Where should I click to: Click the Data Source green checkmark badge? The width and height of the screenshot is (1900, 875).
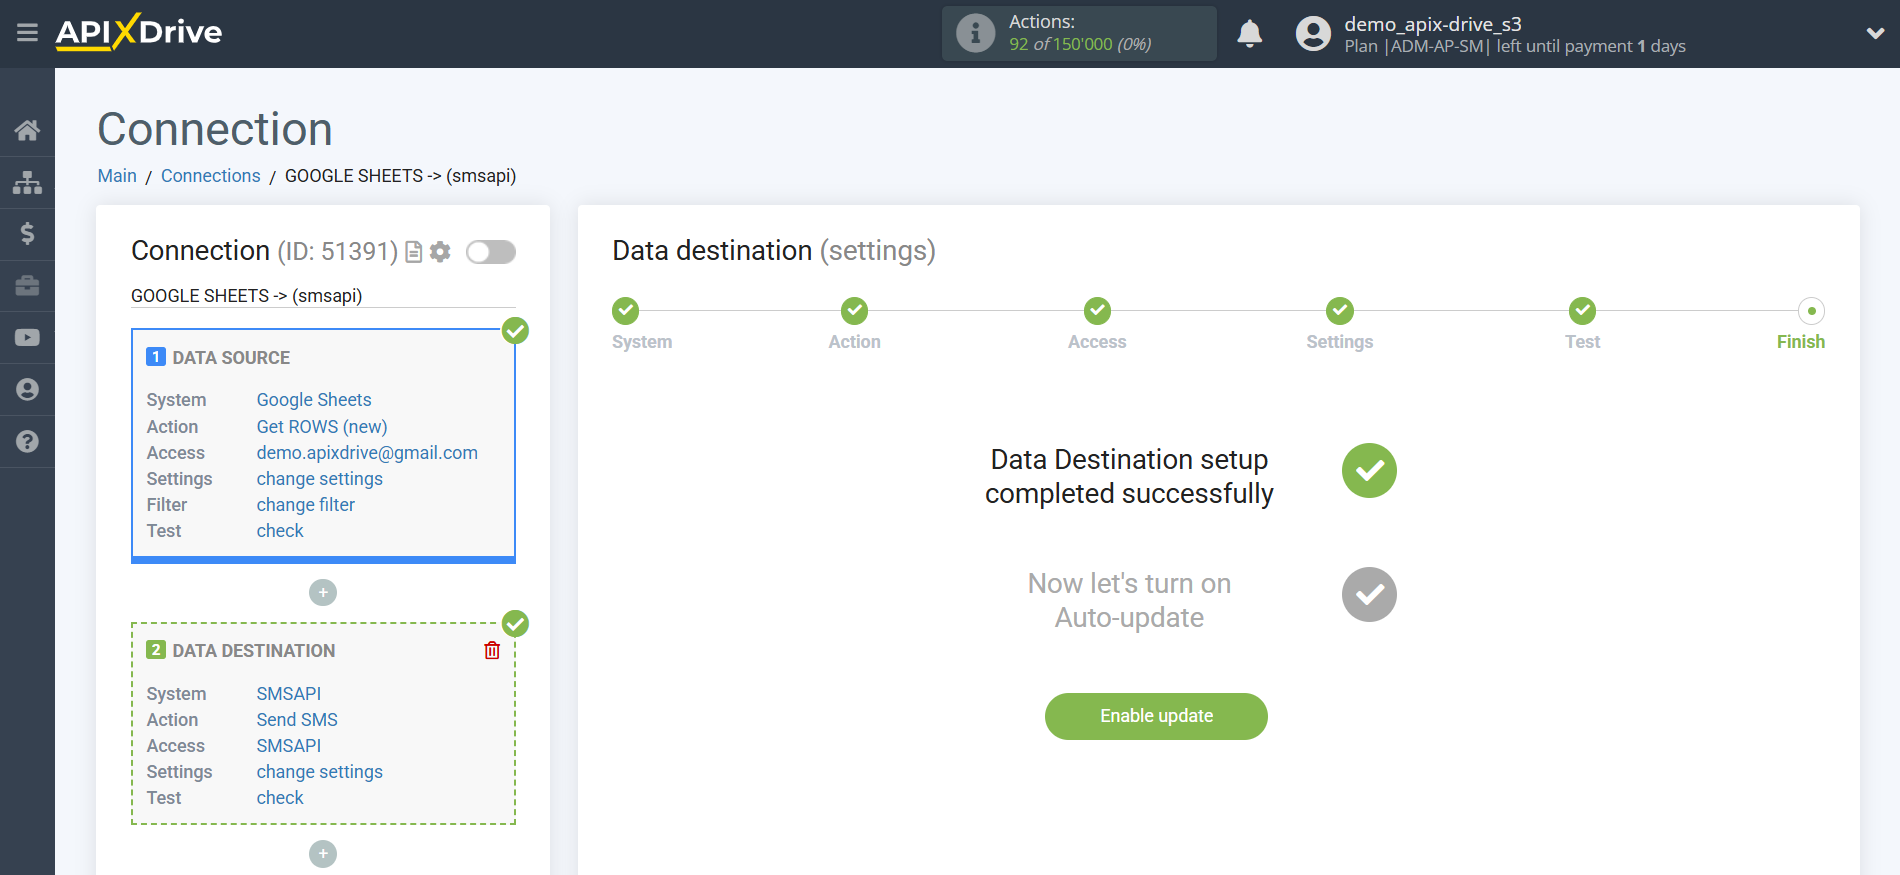point(515,330)
